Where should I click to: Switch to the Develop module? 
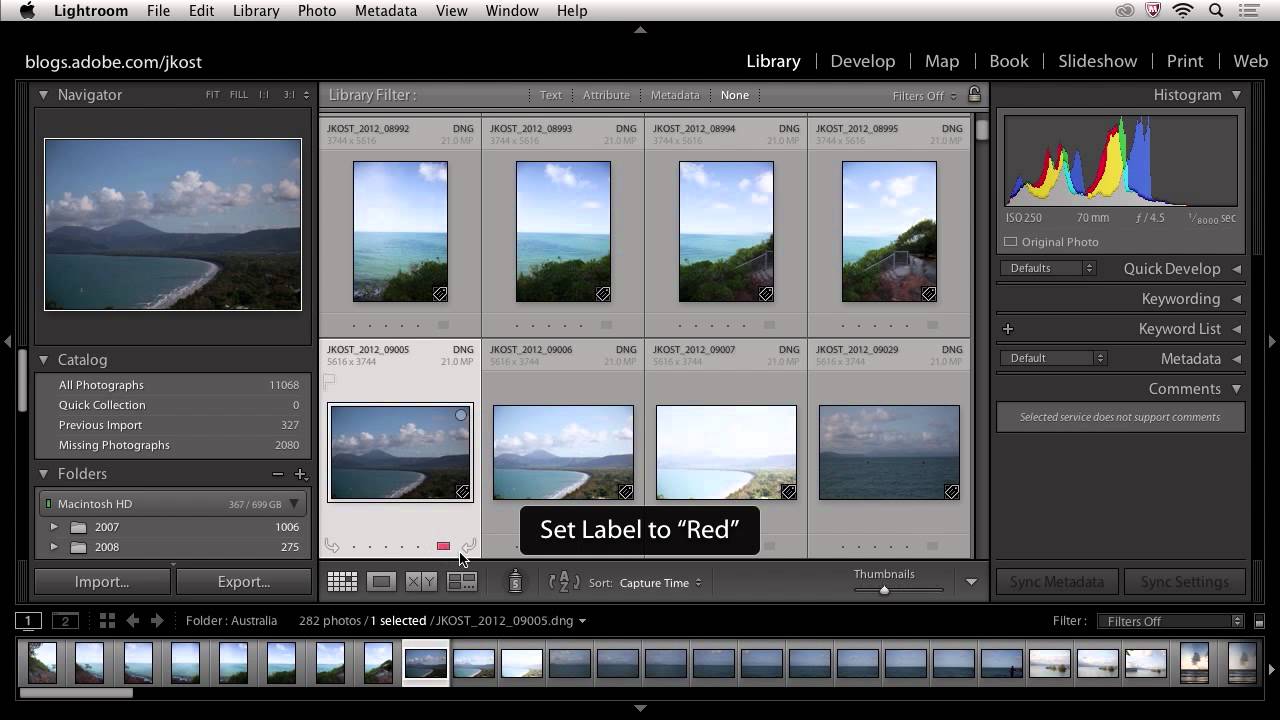tap(863, 61)
